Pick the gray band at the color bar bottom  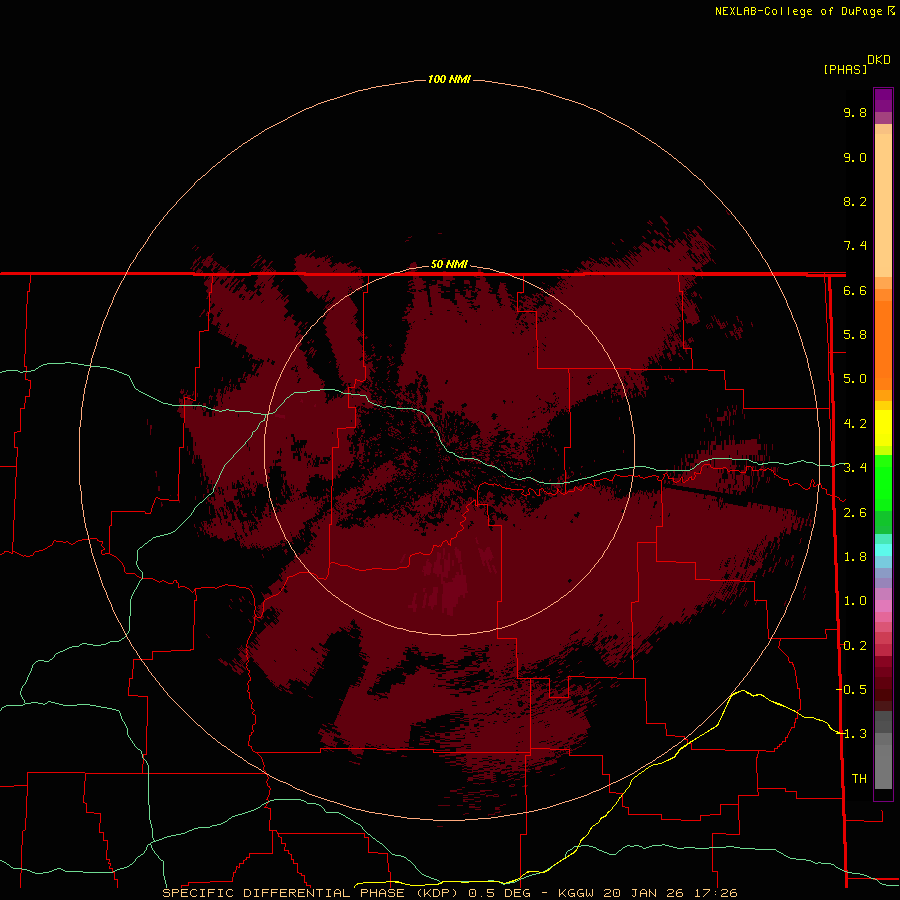(883, 766)
